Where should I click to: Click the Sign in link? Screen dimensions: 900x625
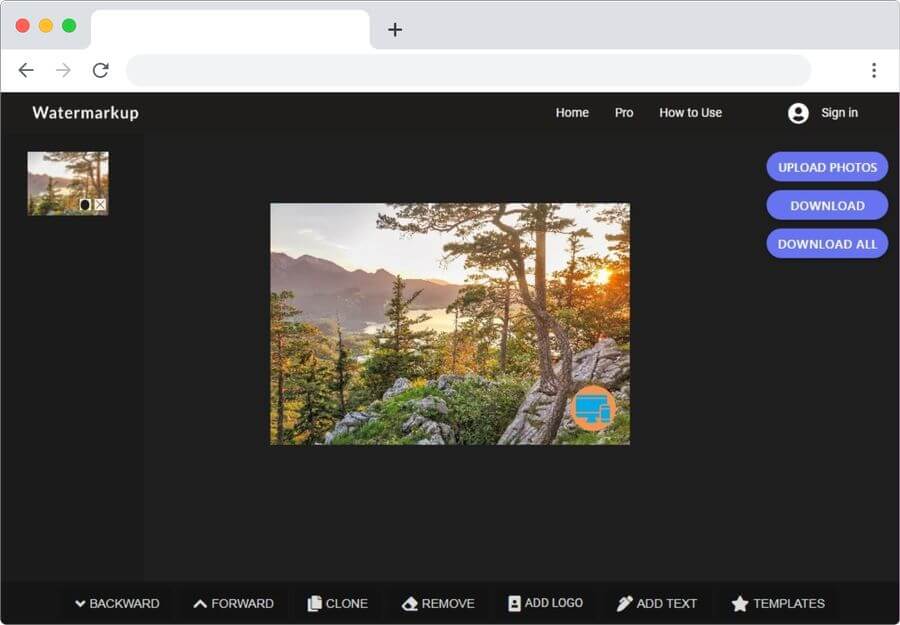pyautogui.click(x=839, y=113)
